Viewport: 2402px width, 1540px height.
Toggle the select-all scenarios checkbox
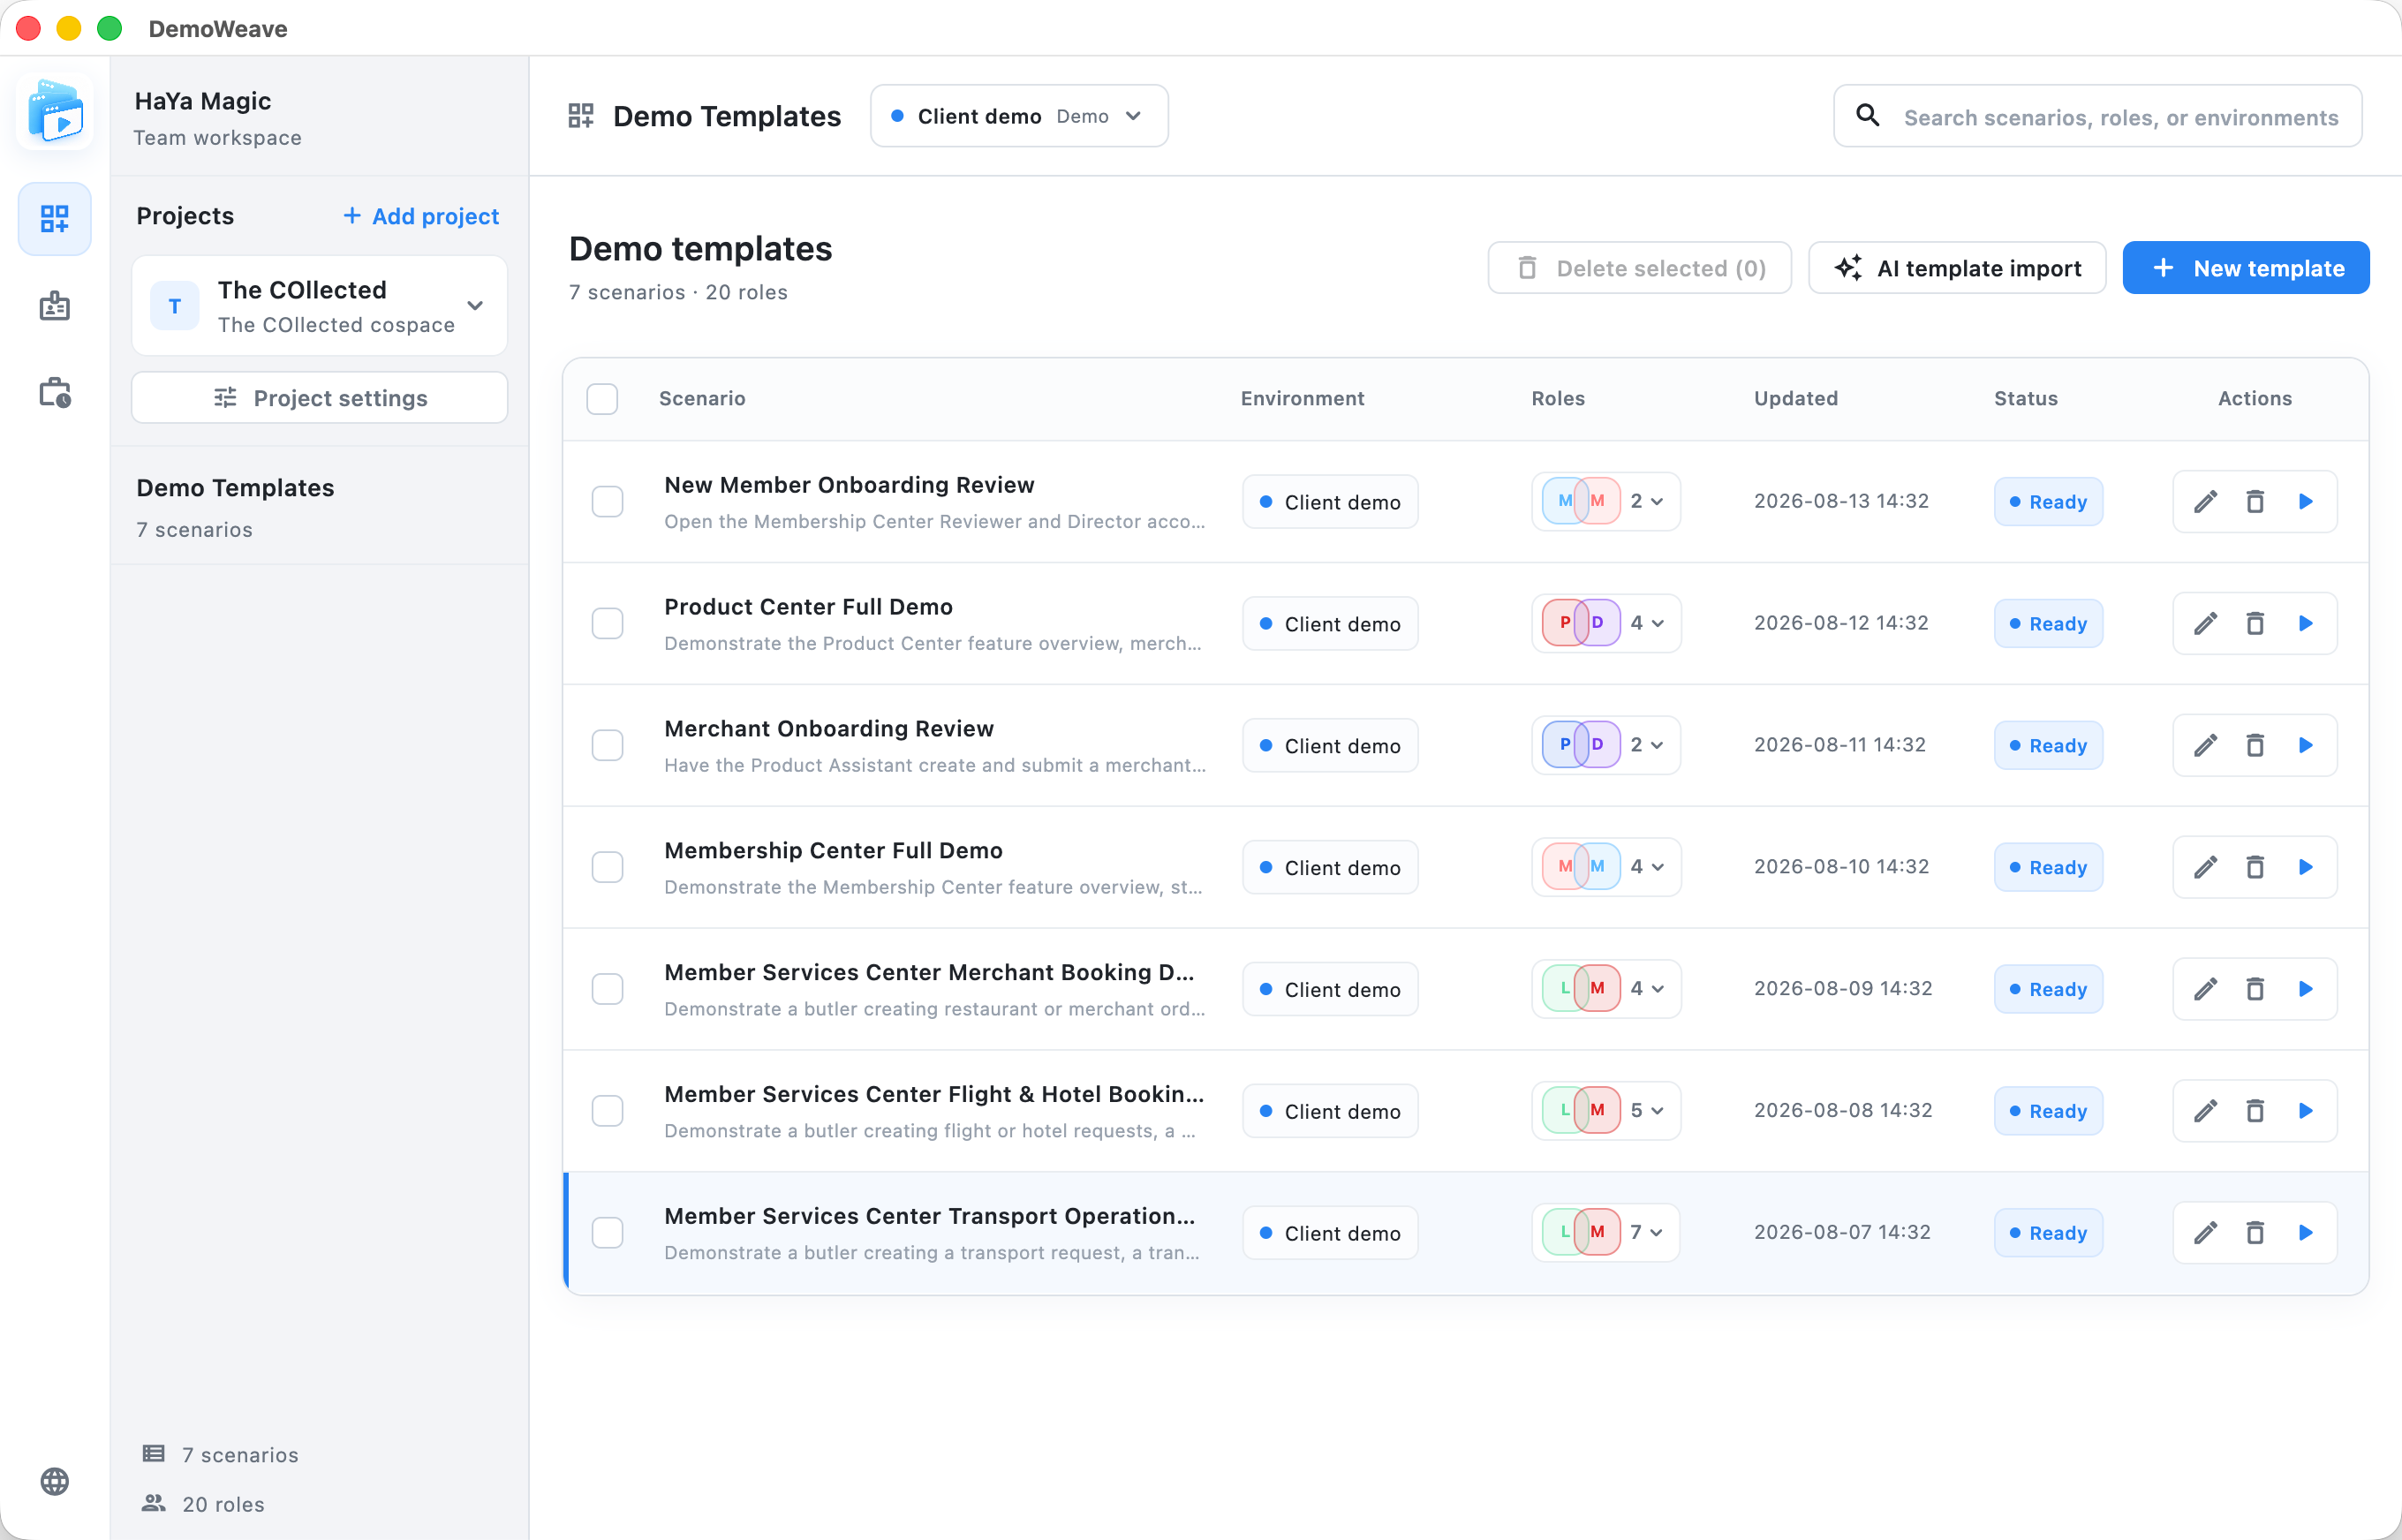(x=602, y=399)
